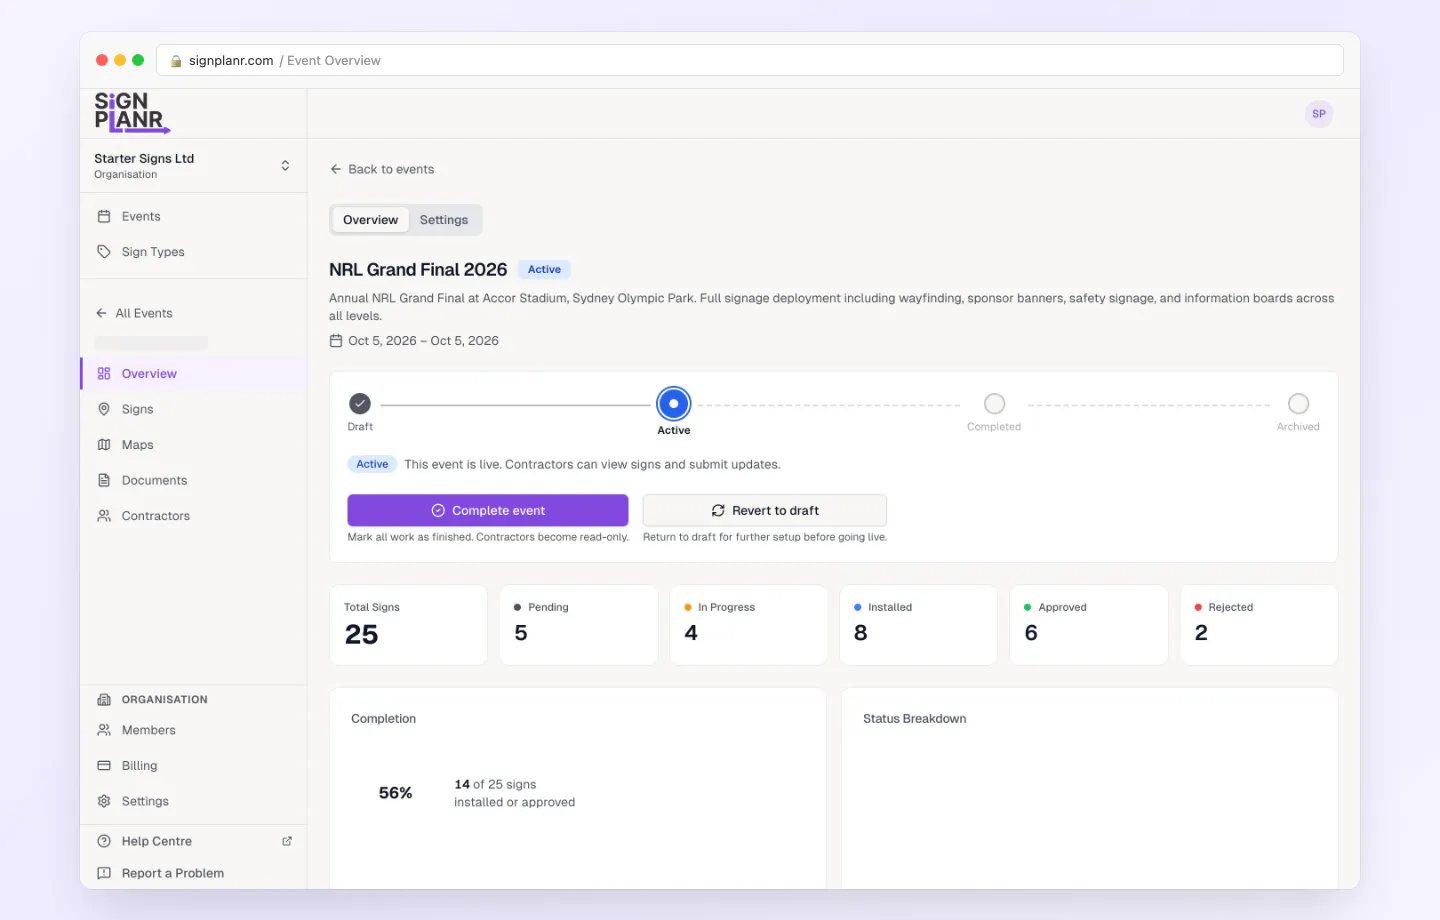The image size is (1440, 920).
Task: Click the In Progress status card
Action: [x=749, y=625]
